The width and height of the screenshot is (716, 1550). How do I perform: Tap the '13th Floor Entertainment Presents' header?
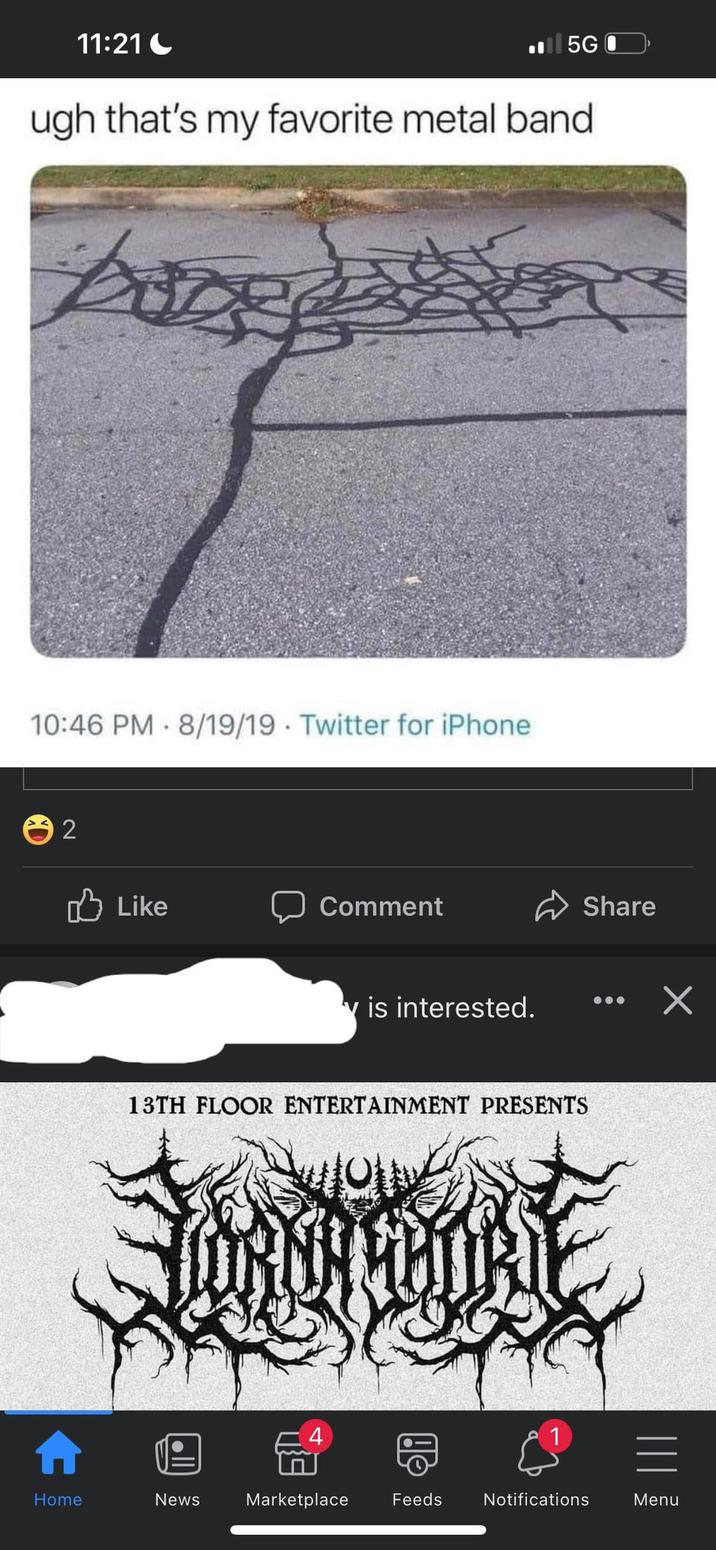[358, 1106]
